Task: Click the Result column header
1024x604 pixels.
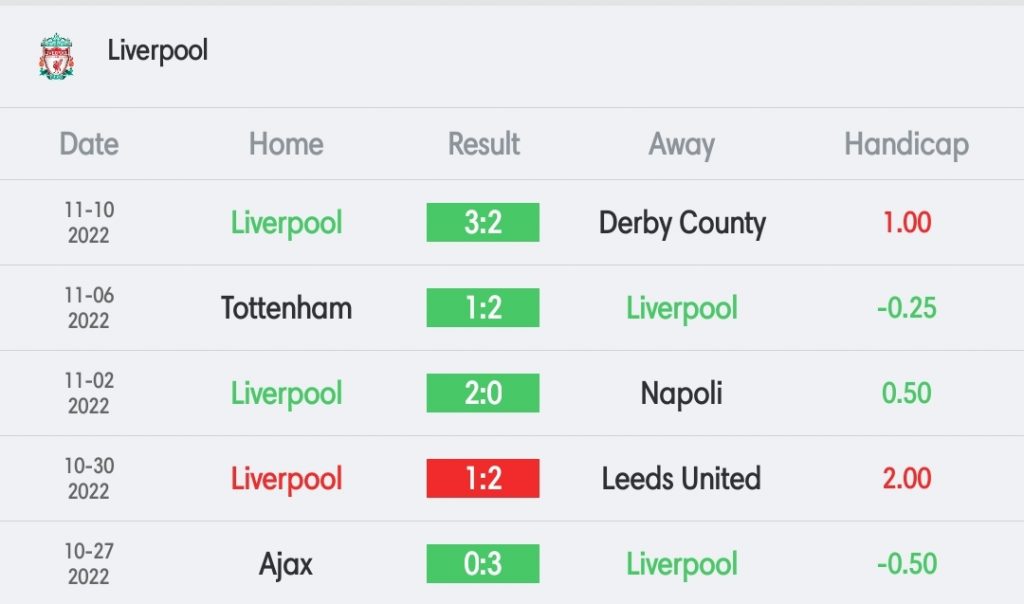Action: point(483,144)
